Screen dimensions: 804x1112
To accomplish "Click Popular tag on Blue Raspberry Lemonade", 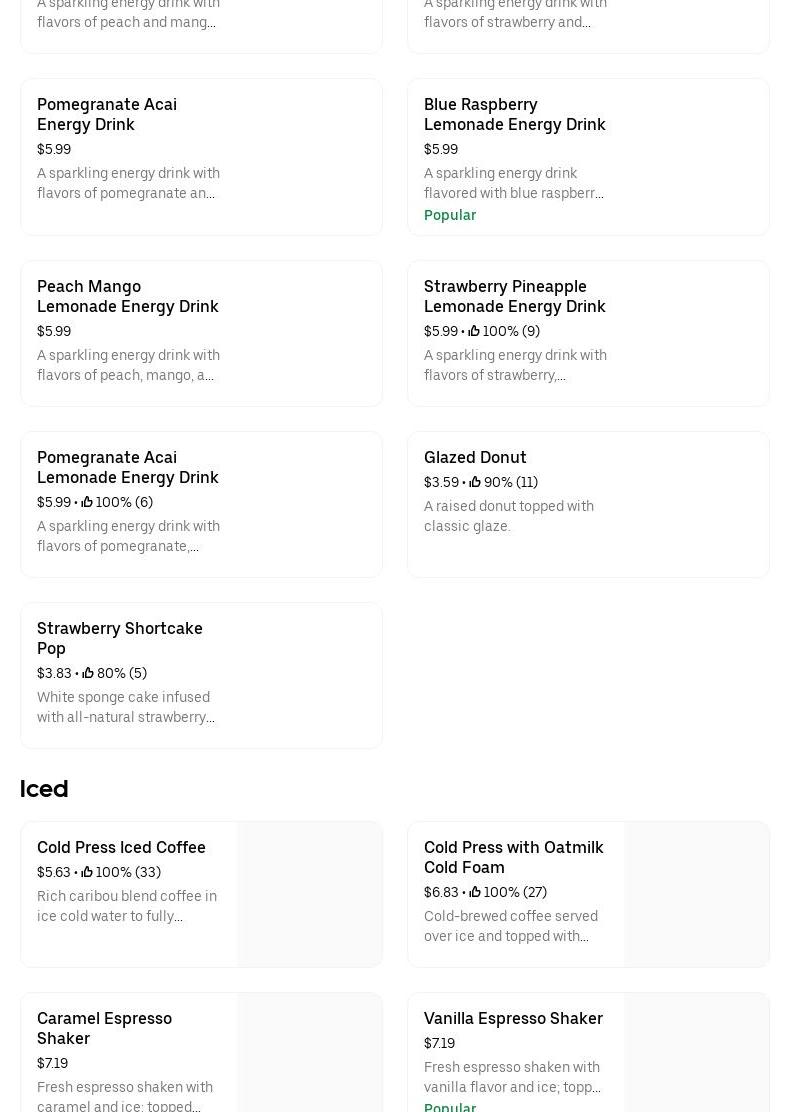I will 450,215.
